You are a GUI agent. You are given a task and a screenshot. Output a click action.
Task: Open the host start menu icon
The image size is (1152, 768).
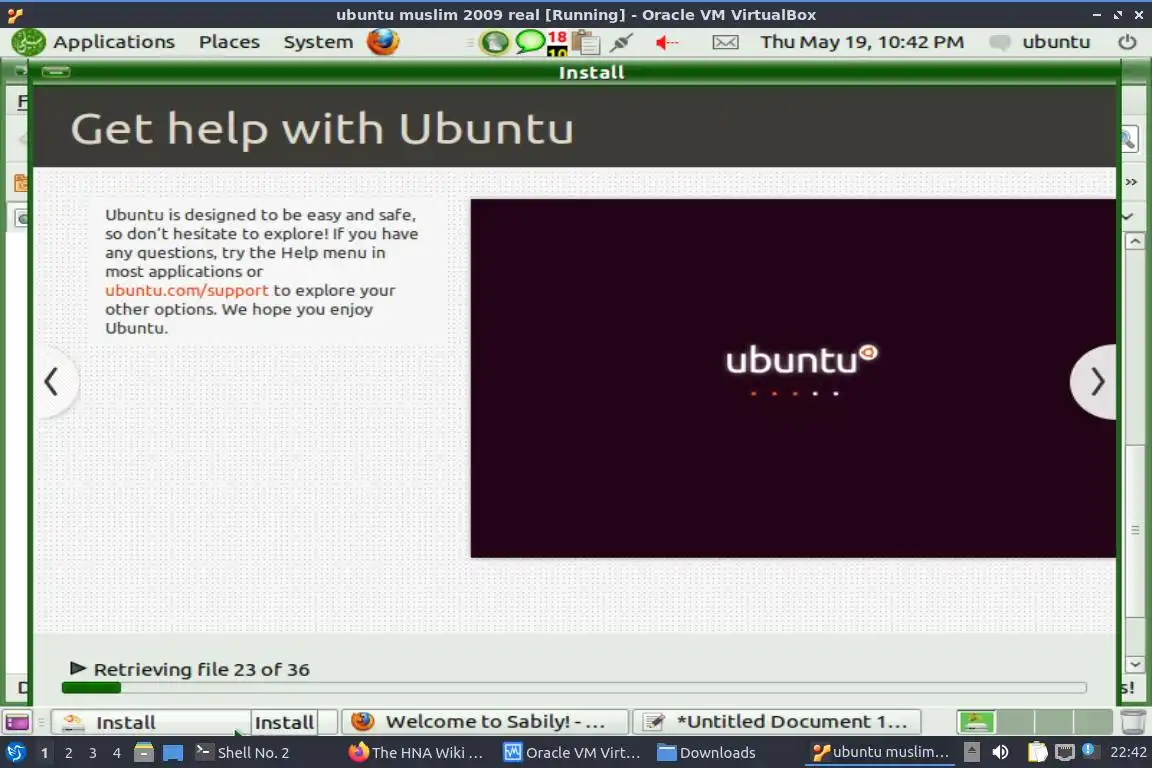click(15, 753)
